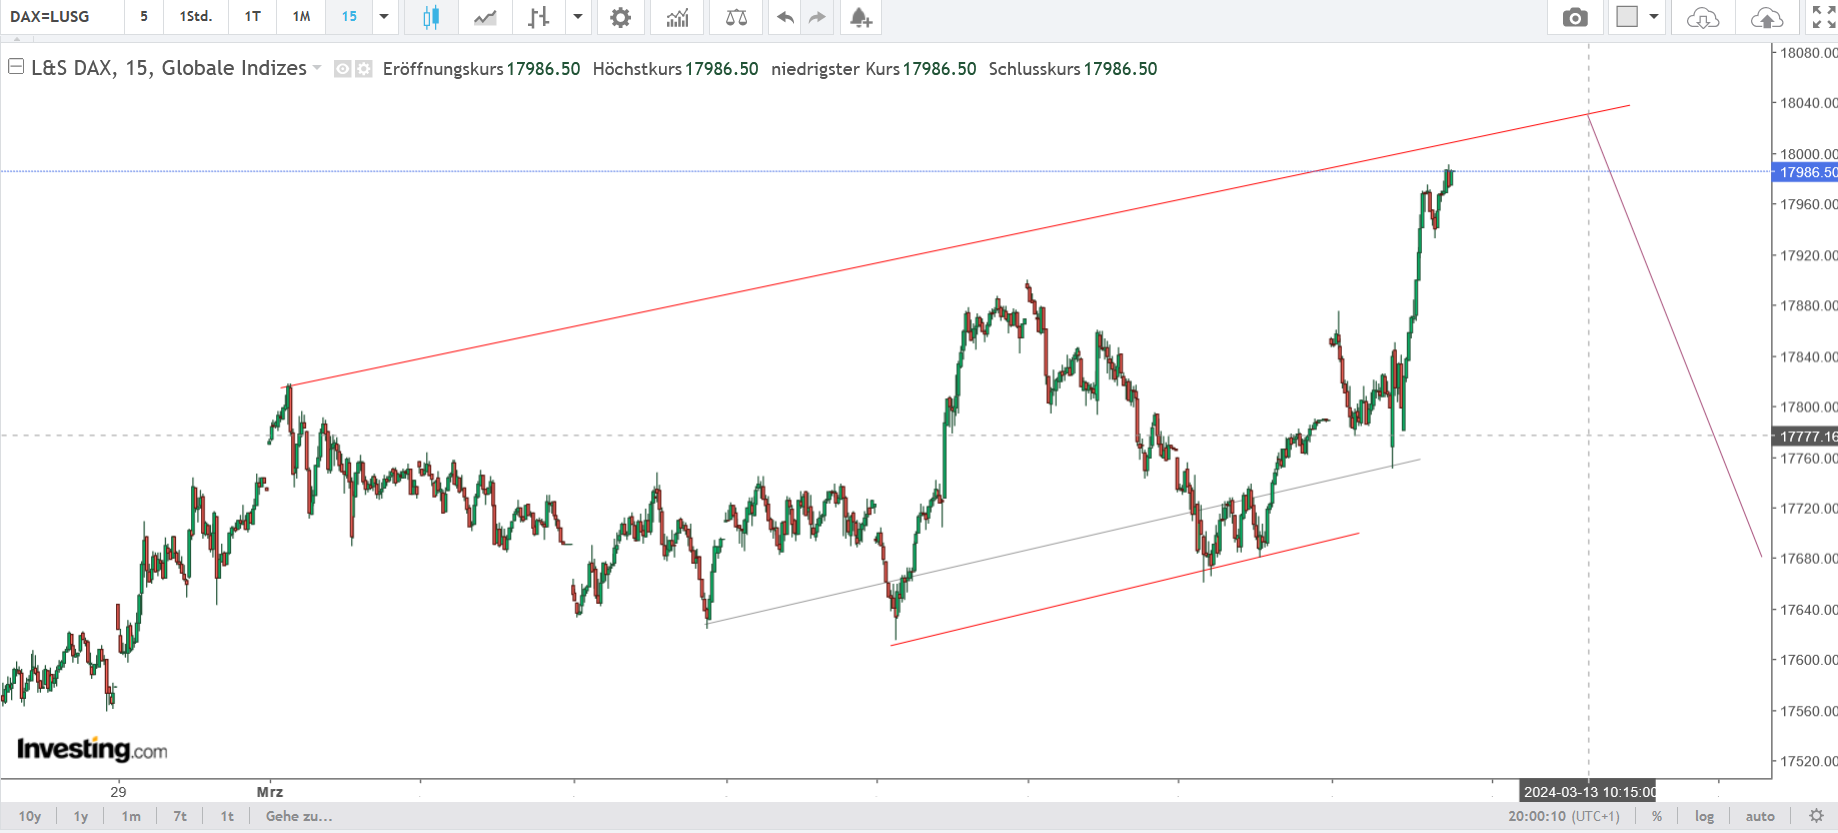Select the 1T daily interval
The height and width of the screenshot is (833, 1838).
coord(253,17)
